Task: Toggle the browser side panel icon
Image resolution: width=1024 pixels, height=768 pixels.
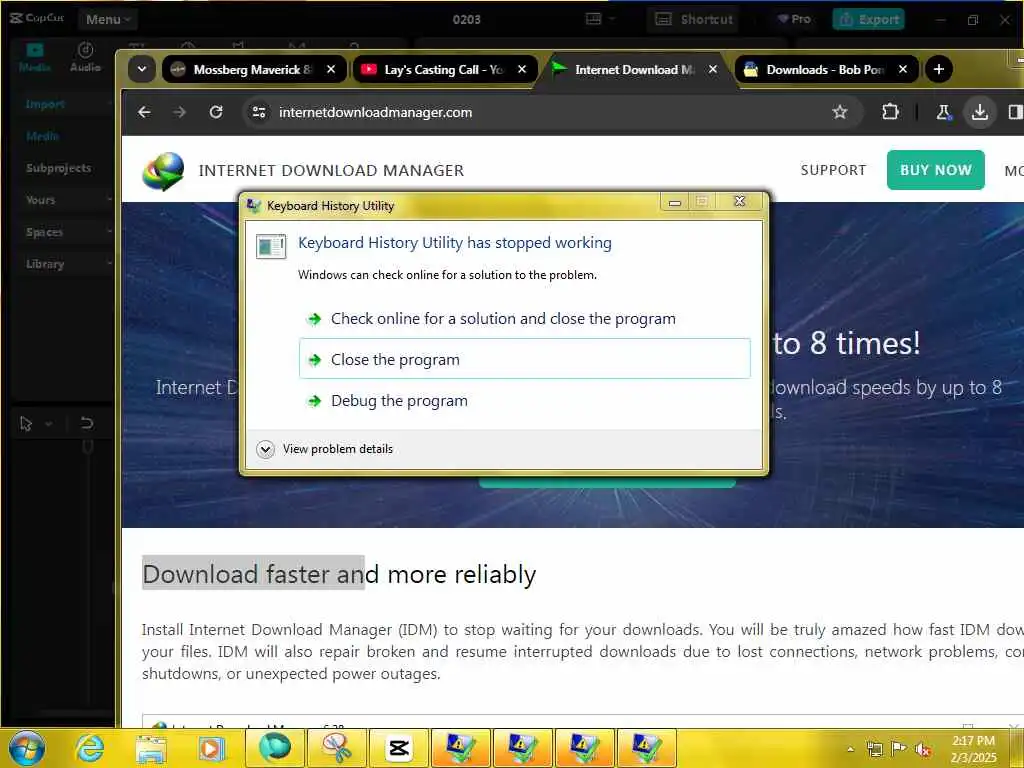Action: point(1016,112)
